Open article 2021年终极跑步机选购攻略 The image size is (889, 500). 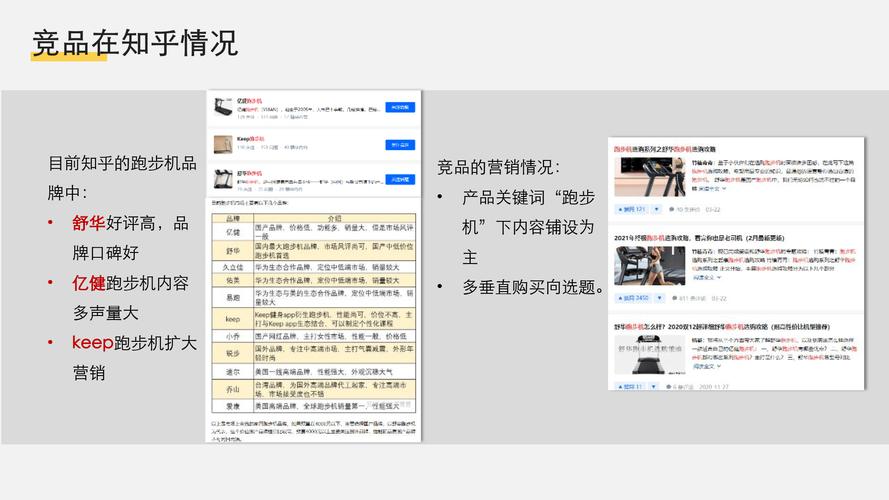pos(699,238)
